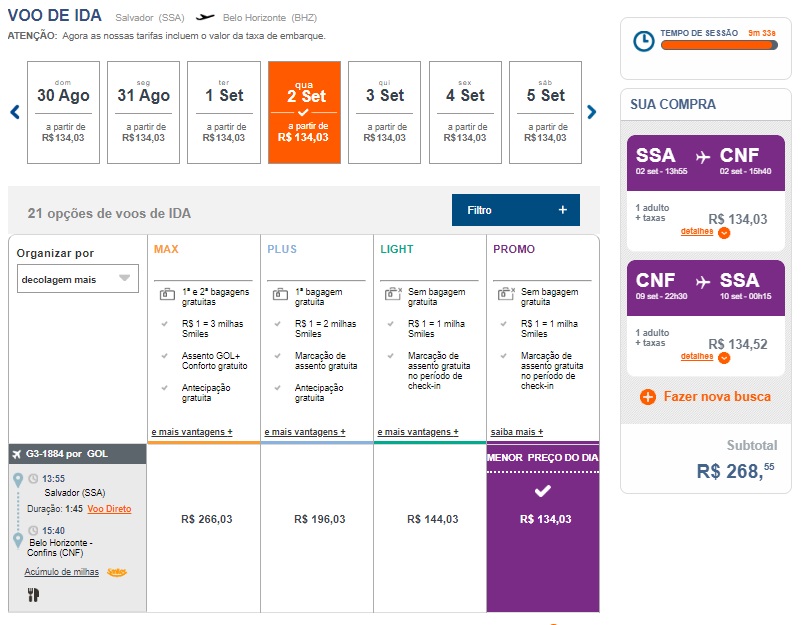Select the 31 Ago date tab
The height and width of the screenshot is (625, 805).
click(143, 112)
